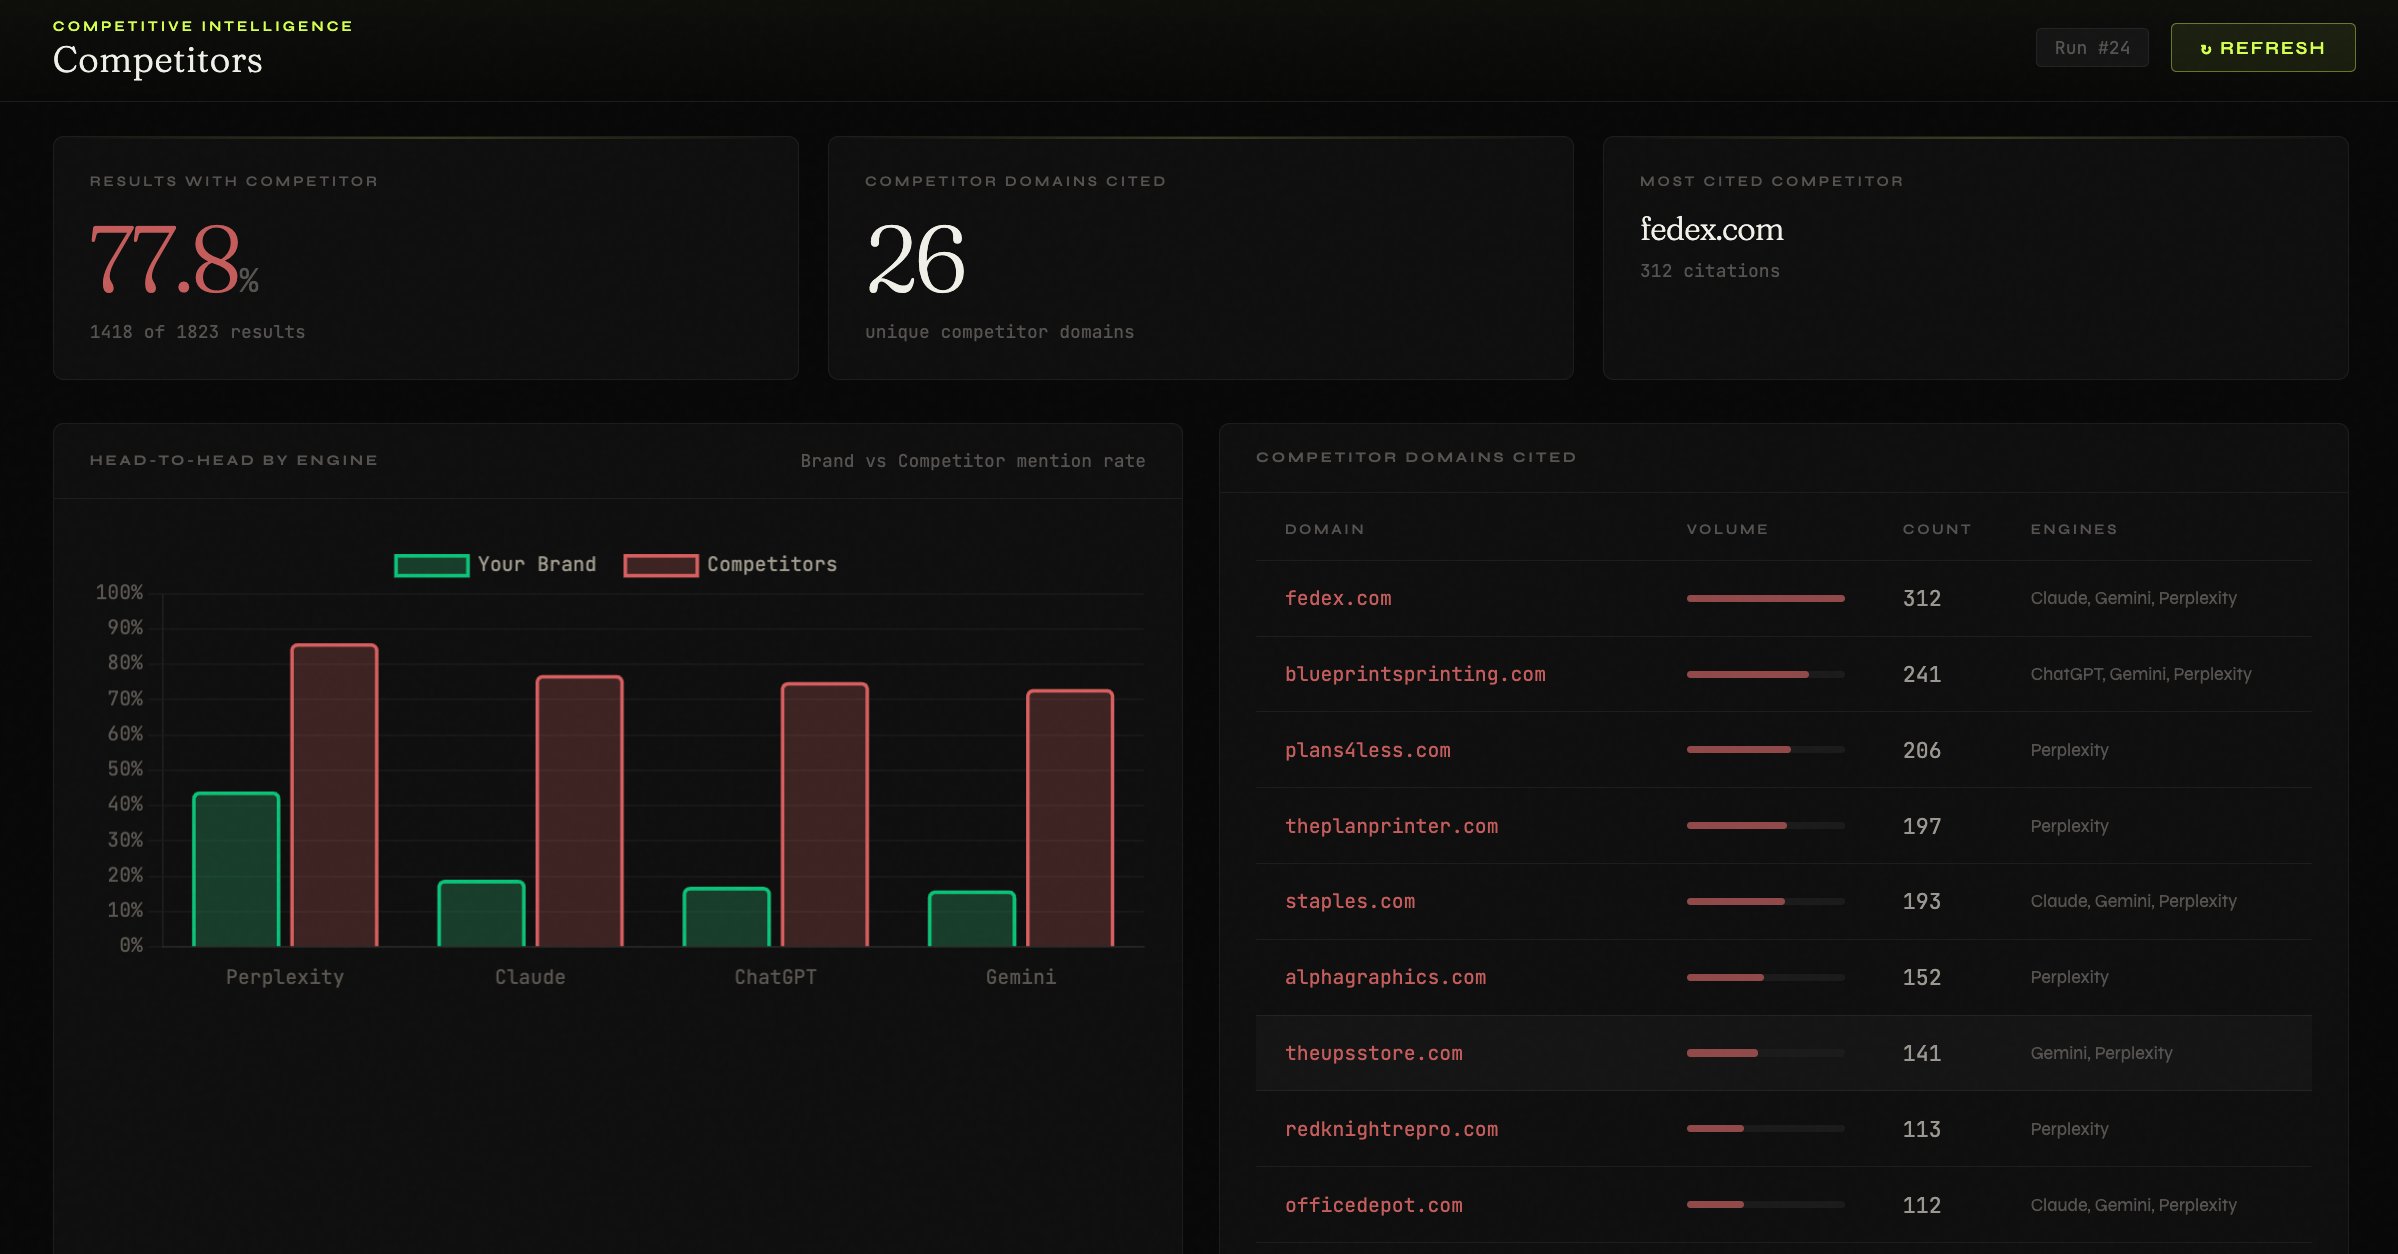Click the count 193 cell
This screenshot has height=1254, width=2398.
(1921, 901)
